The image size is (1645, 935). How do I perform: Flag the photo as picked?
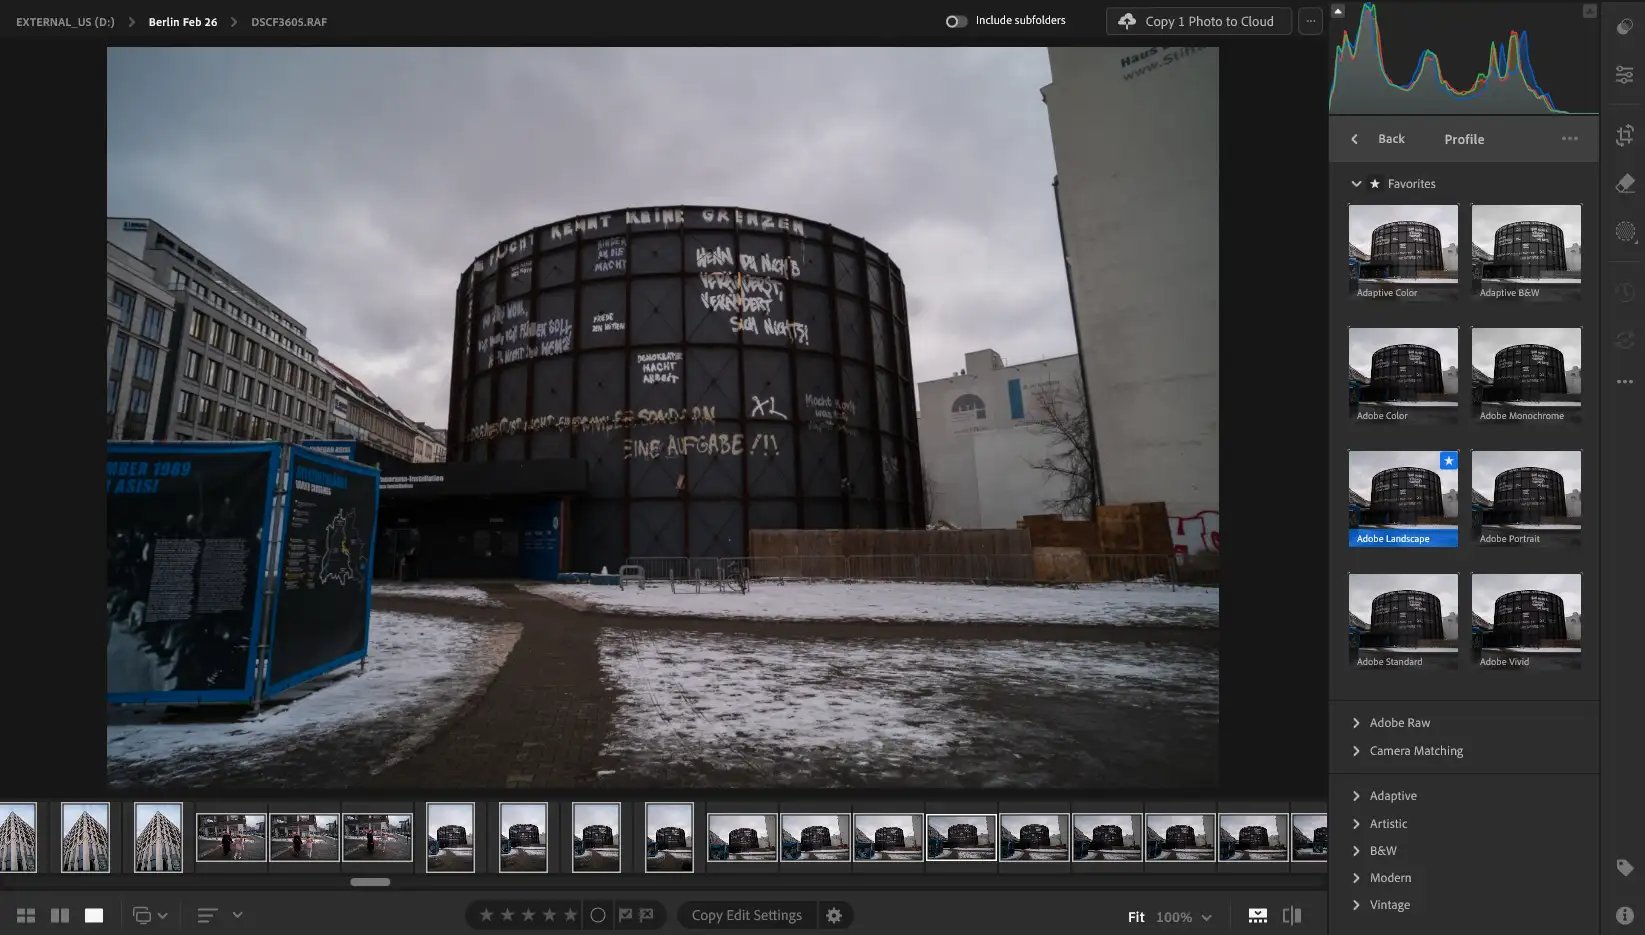(625, 915)
